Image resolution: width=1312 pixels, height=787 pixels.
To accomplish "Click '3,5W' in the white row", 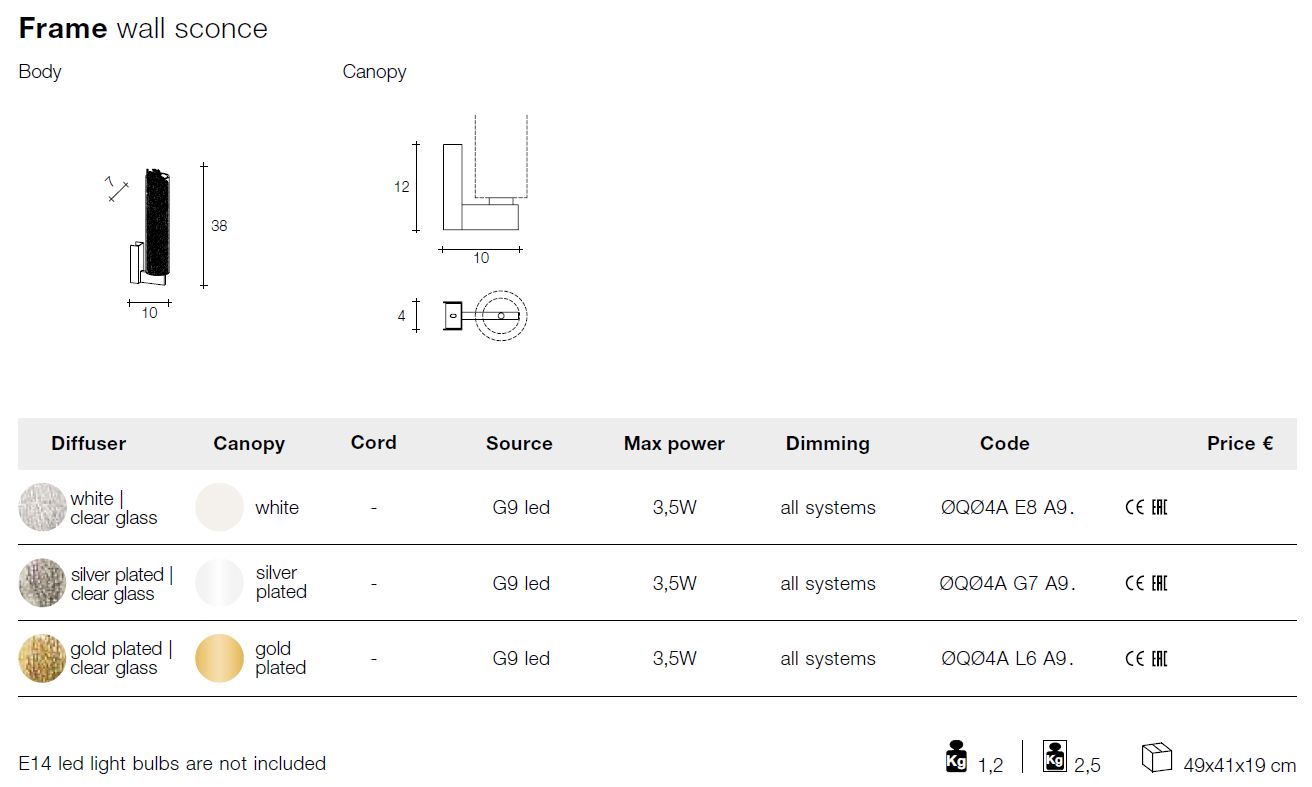I will click(675, 507).
